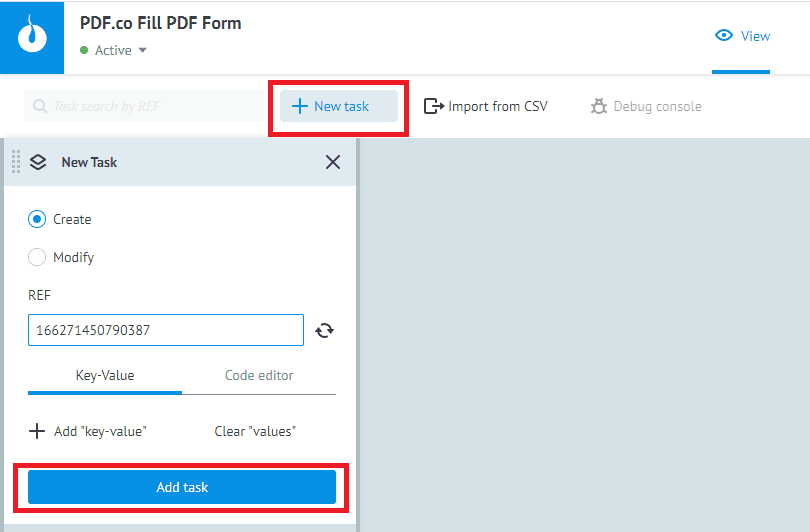Regenerate the REF value with refresh icon
Viewport: 810px width, 532px height.
pos(324,330)
